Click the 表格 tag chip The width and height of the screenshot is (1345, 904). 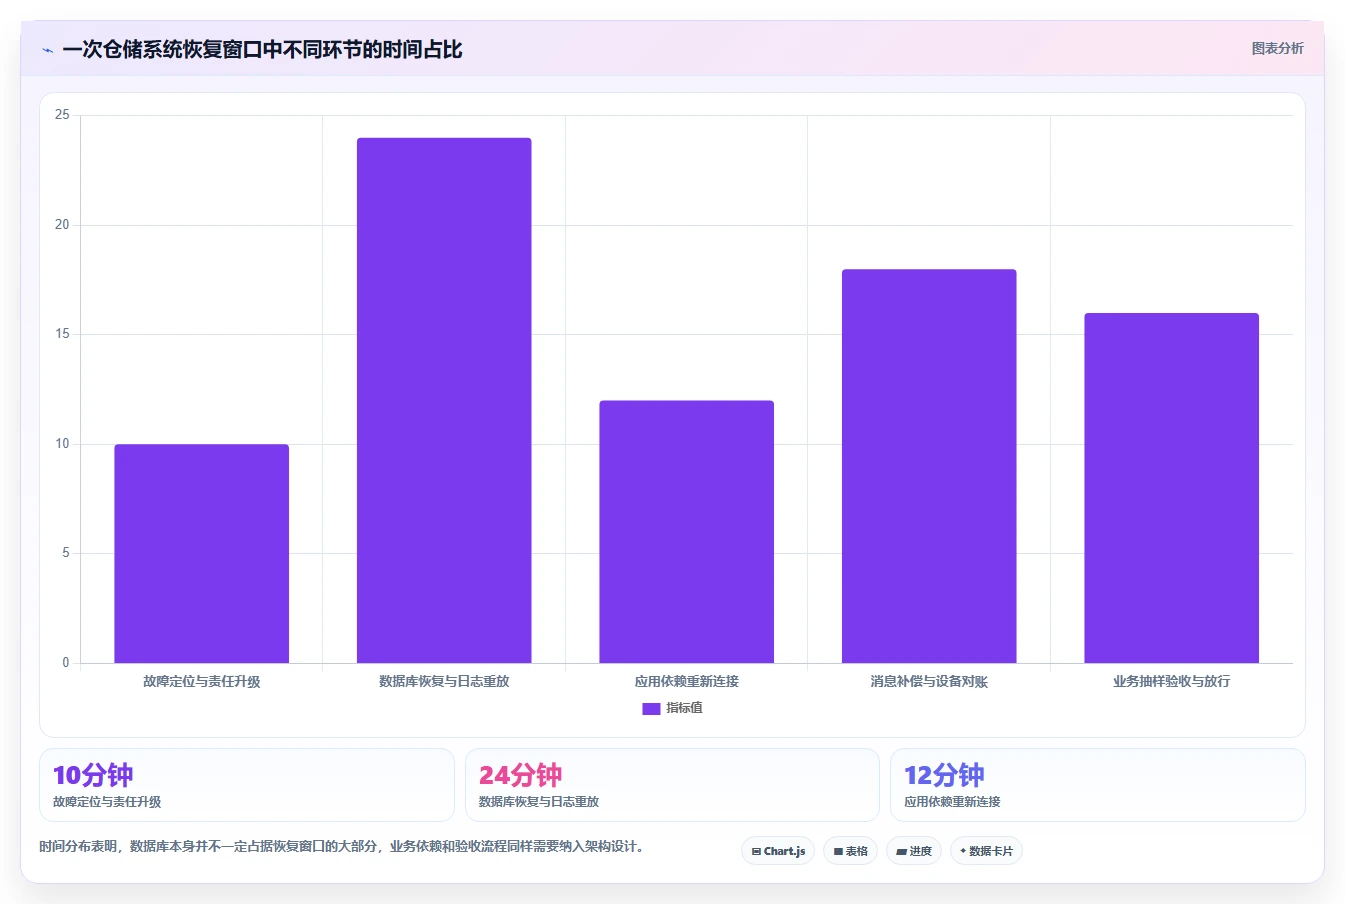point(850,851)
